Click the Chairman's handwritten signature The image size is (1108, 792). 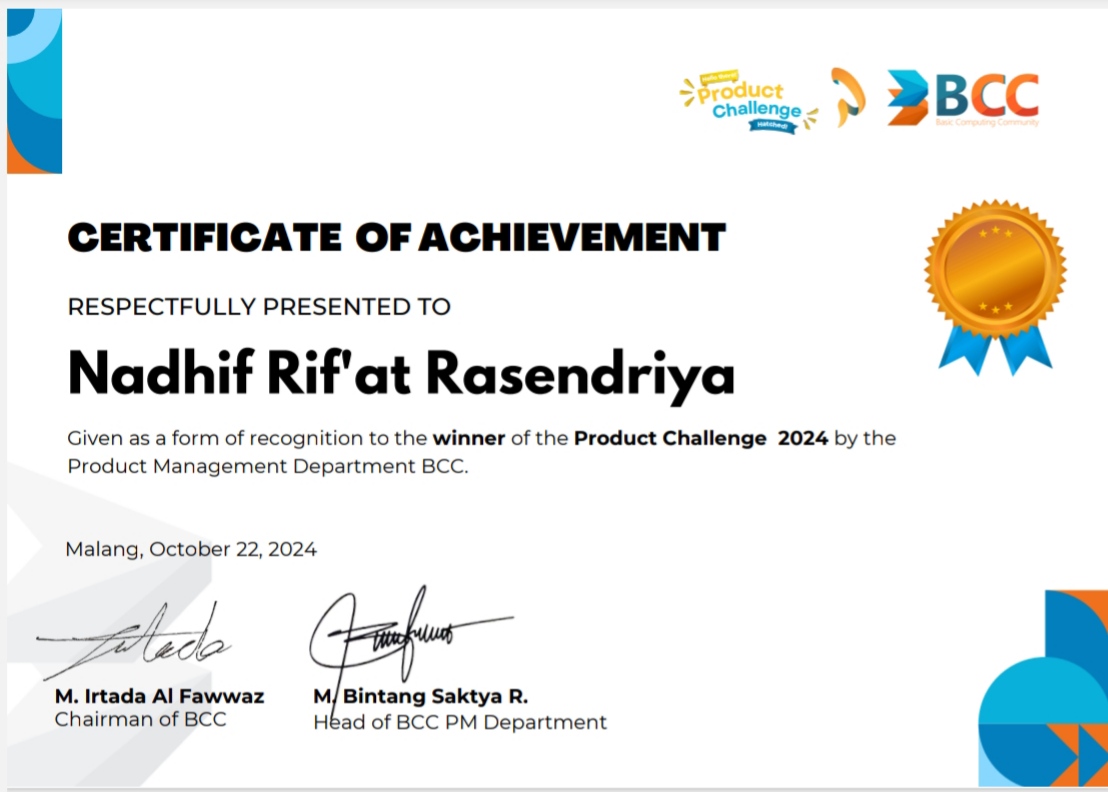pyautogui.click(x=134, y=642)
